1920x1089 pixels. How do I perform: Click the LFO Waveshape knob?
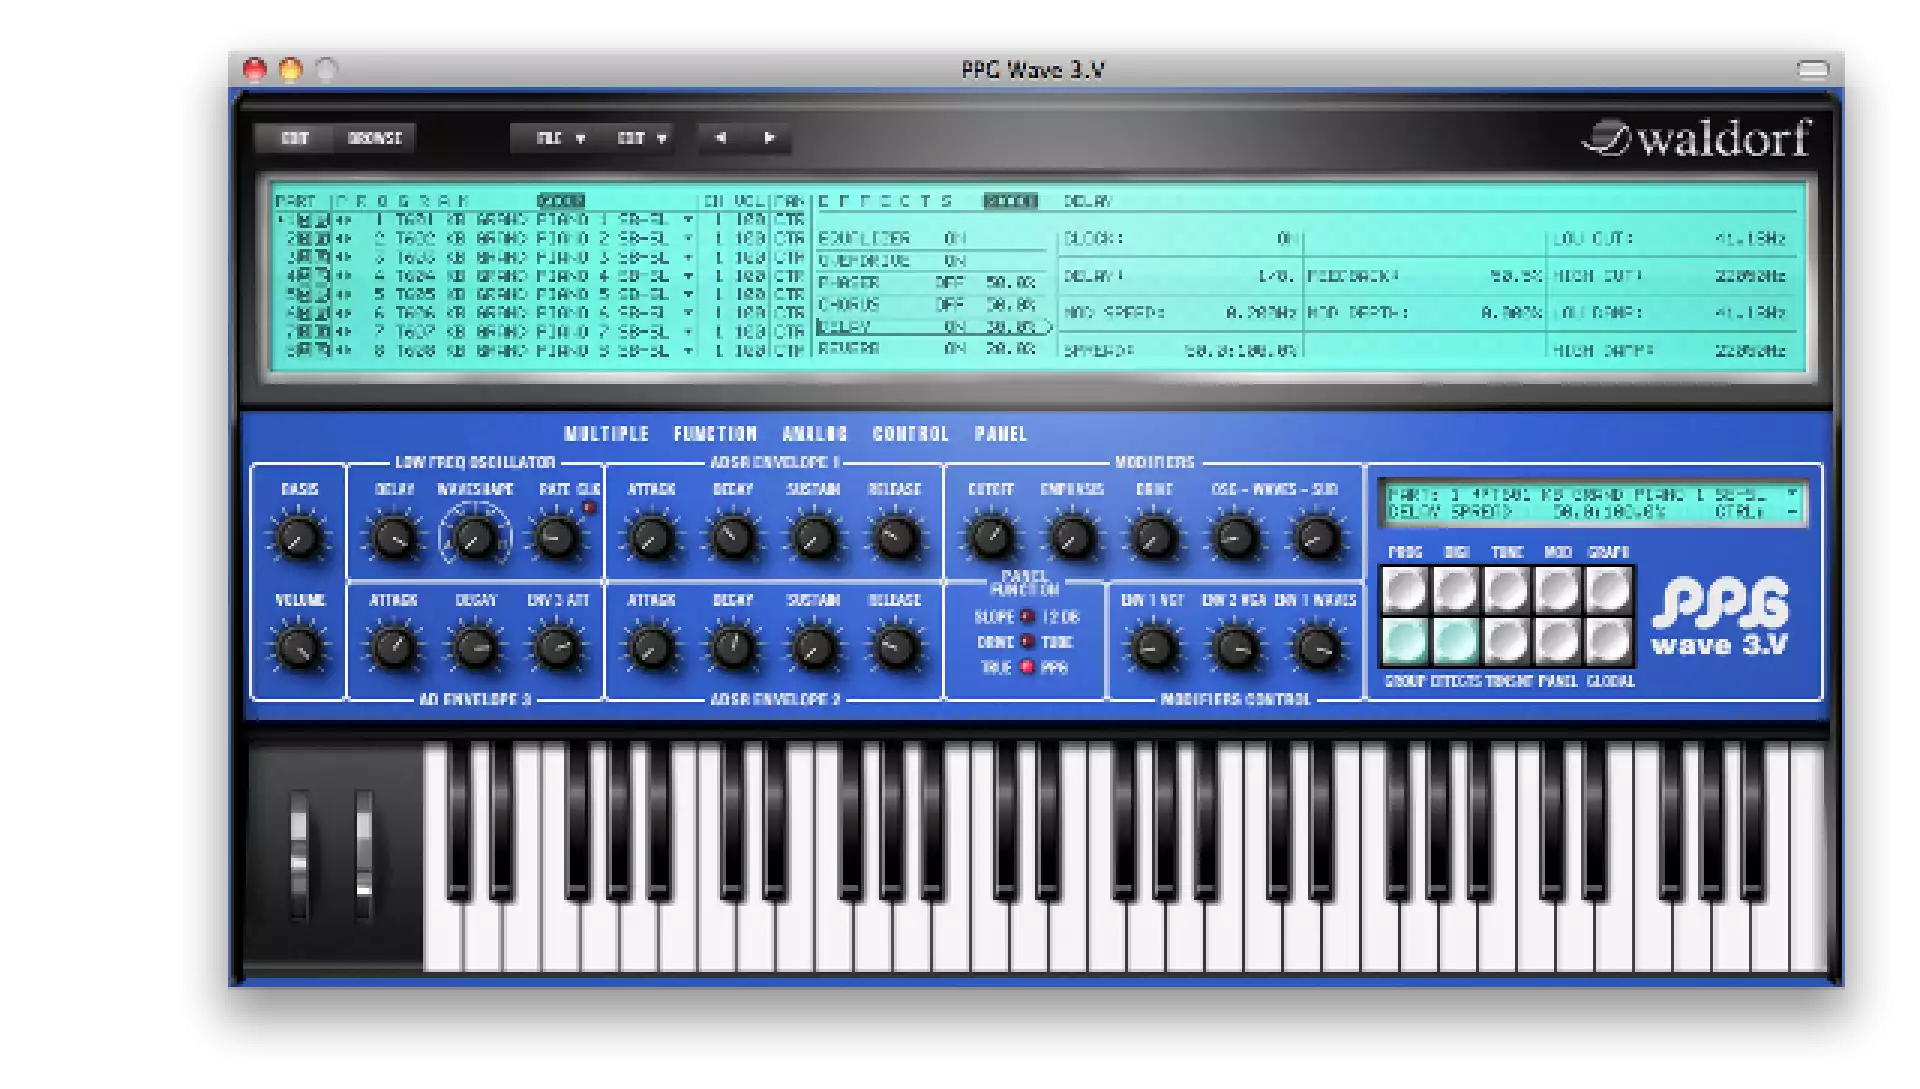(474, 539)
